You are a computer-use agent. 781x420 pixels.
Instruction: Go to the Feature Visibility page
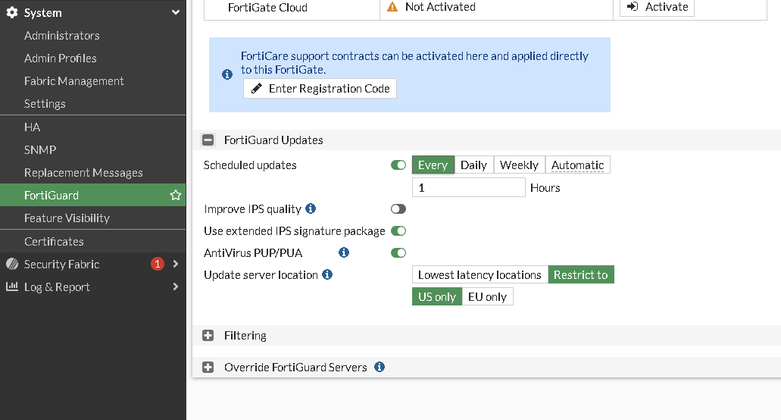tap(67, 218)
